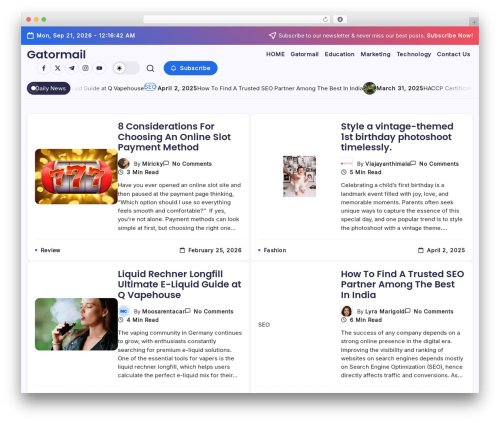The height and width of the screenshot is (423, 500).
Task: Click the comment icon in the Liquid Rechner card
Action: (188, 311)
